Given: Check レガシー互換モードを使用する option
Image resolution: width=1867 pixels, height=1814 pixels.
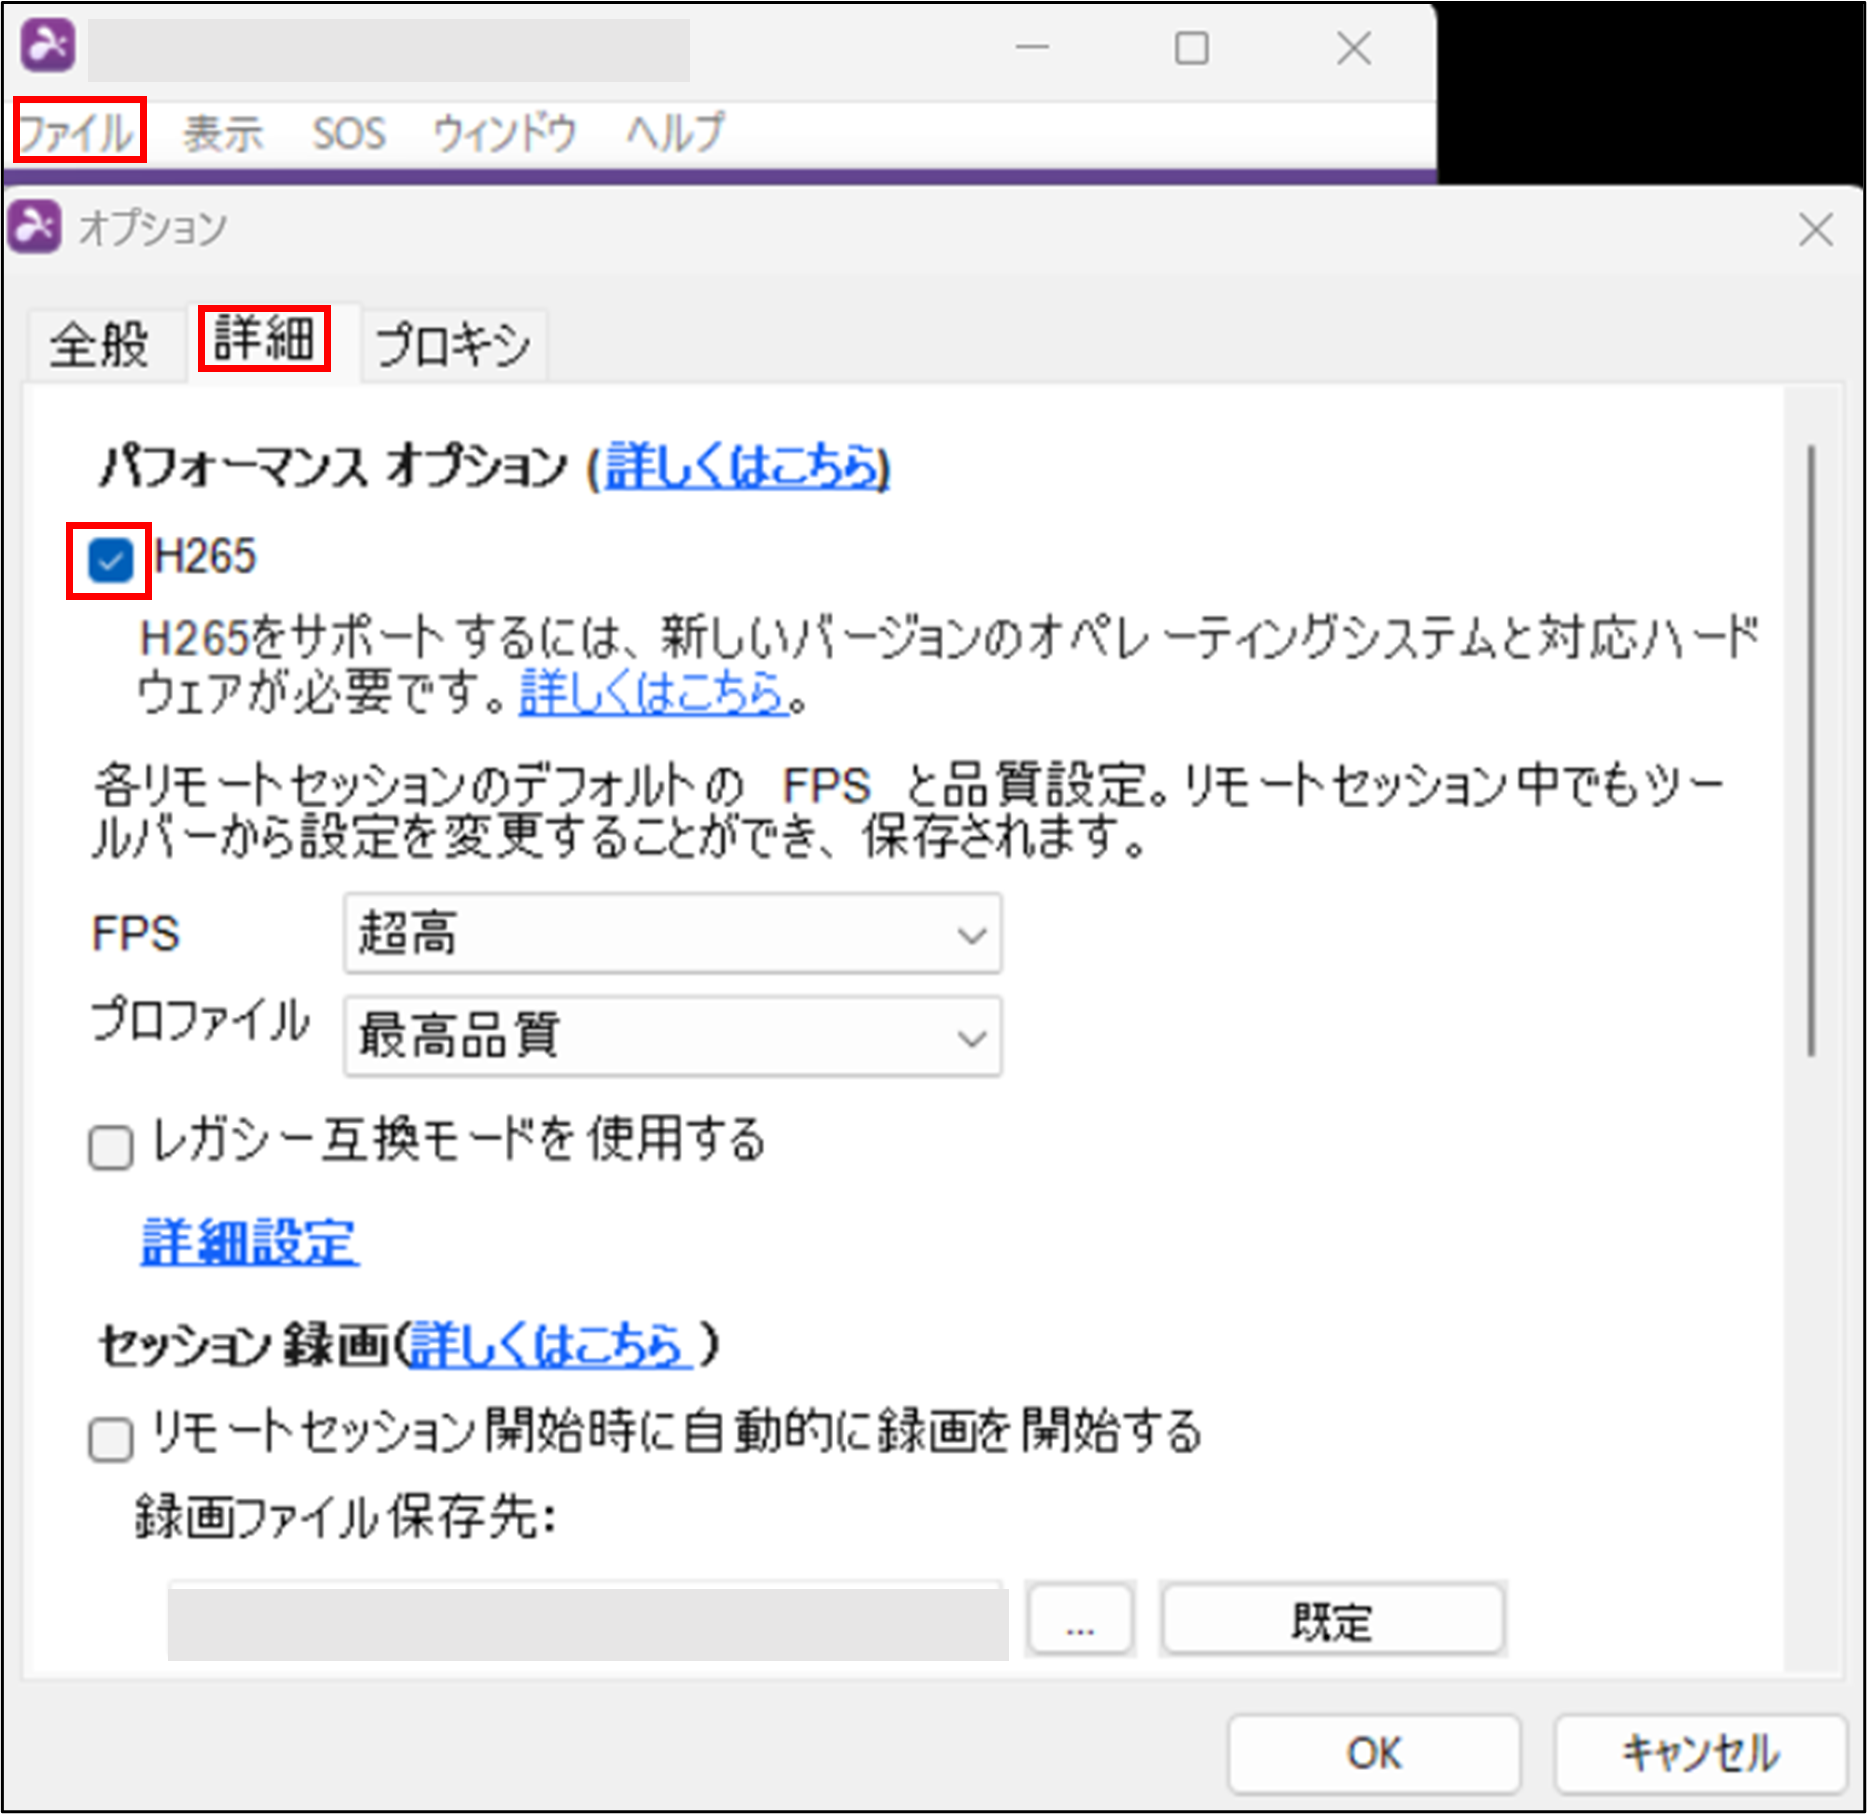Looking at the screenshot, I should (x=110, y=1148).
